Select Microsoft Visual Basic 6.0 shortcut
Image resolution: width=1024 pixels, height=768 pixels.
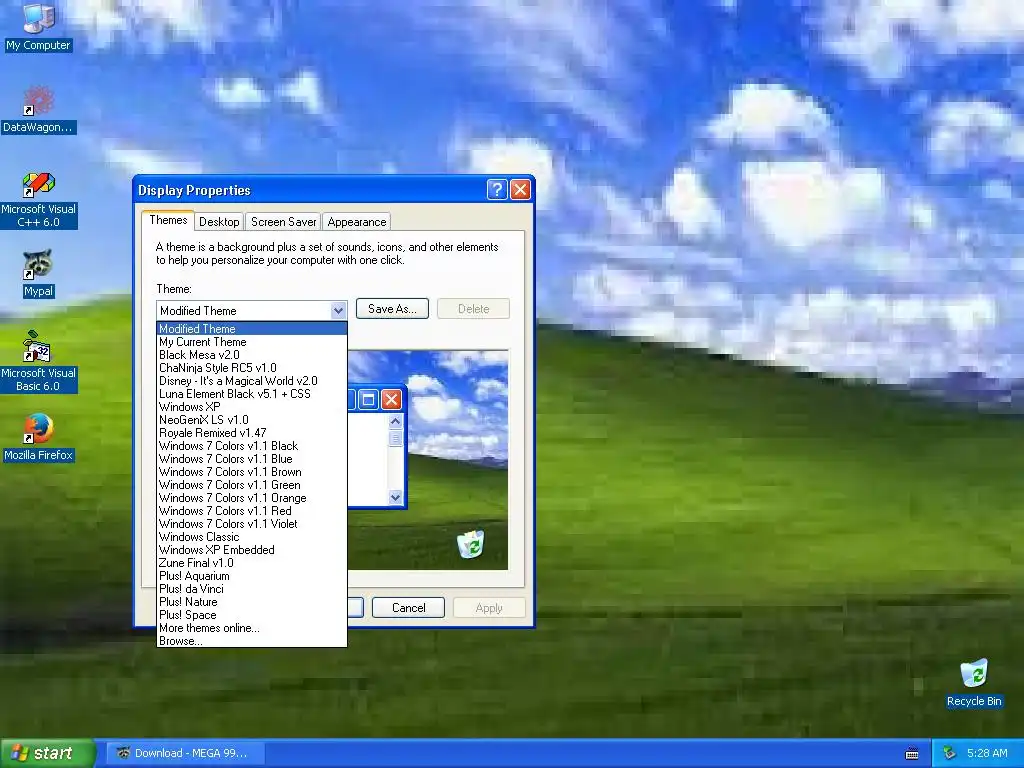click(39, 362)
